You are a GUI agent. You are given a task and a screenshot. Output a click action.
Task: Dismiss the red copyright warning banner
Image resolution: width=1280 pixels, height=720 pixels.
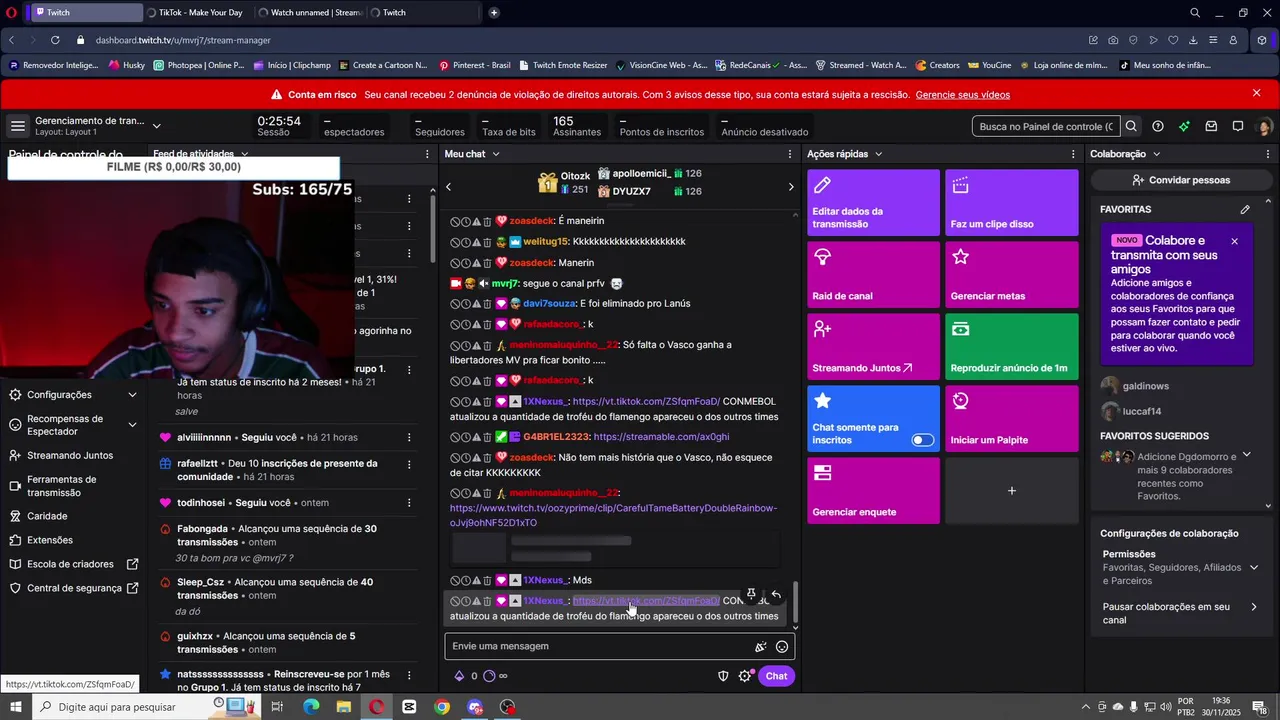pos(1257,93)
